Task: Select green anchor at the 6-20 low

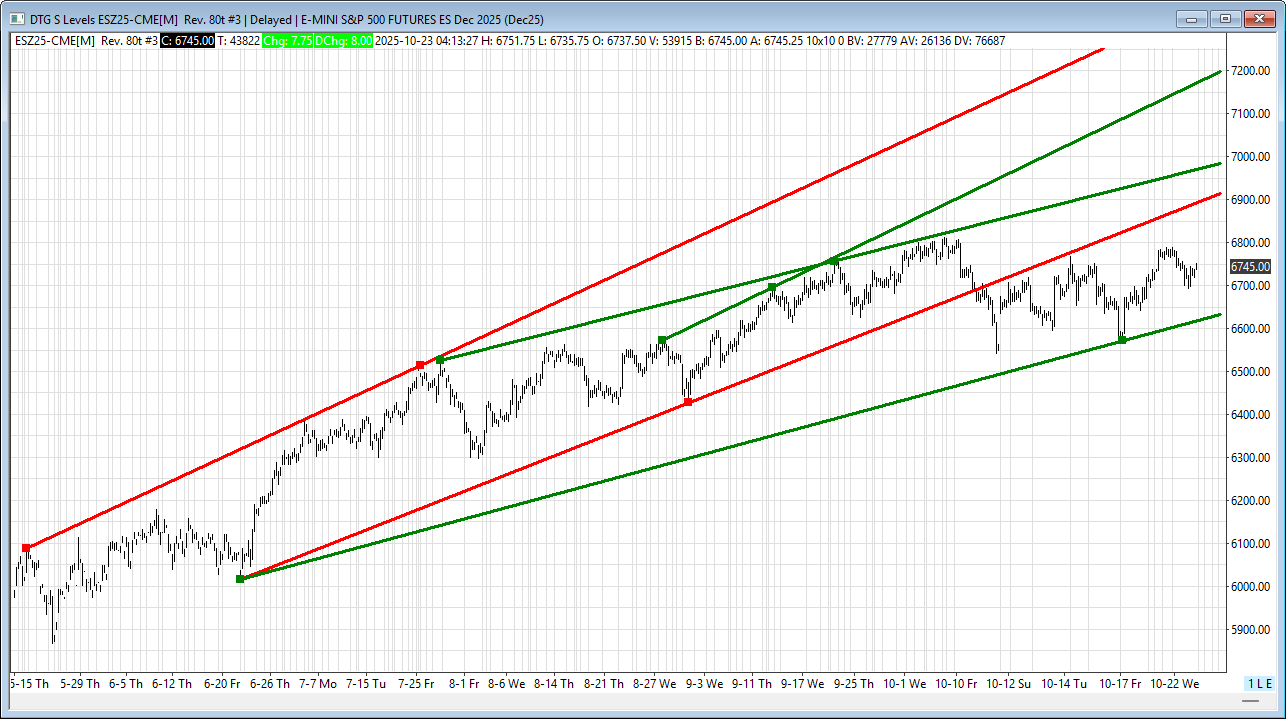Action: point(240,579)
